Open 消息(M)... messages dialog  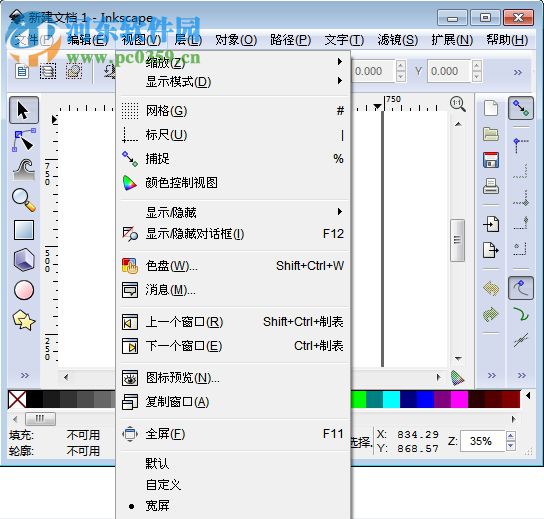233,290
